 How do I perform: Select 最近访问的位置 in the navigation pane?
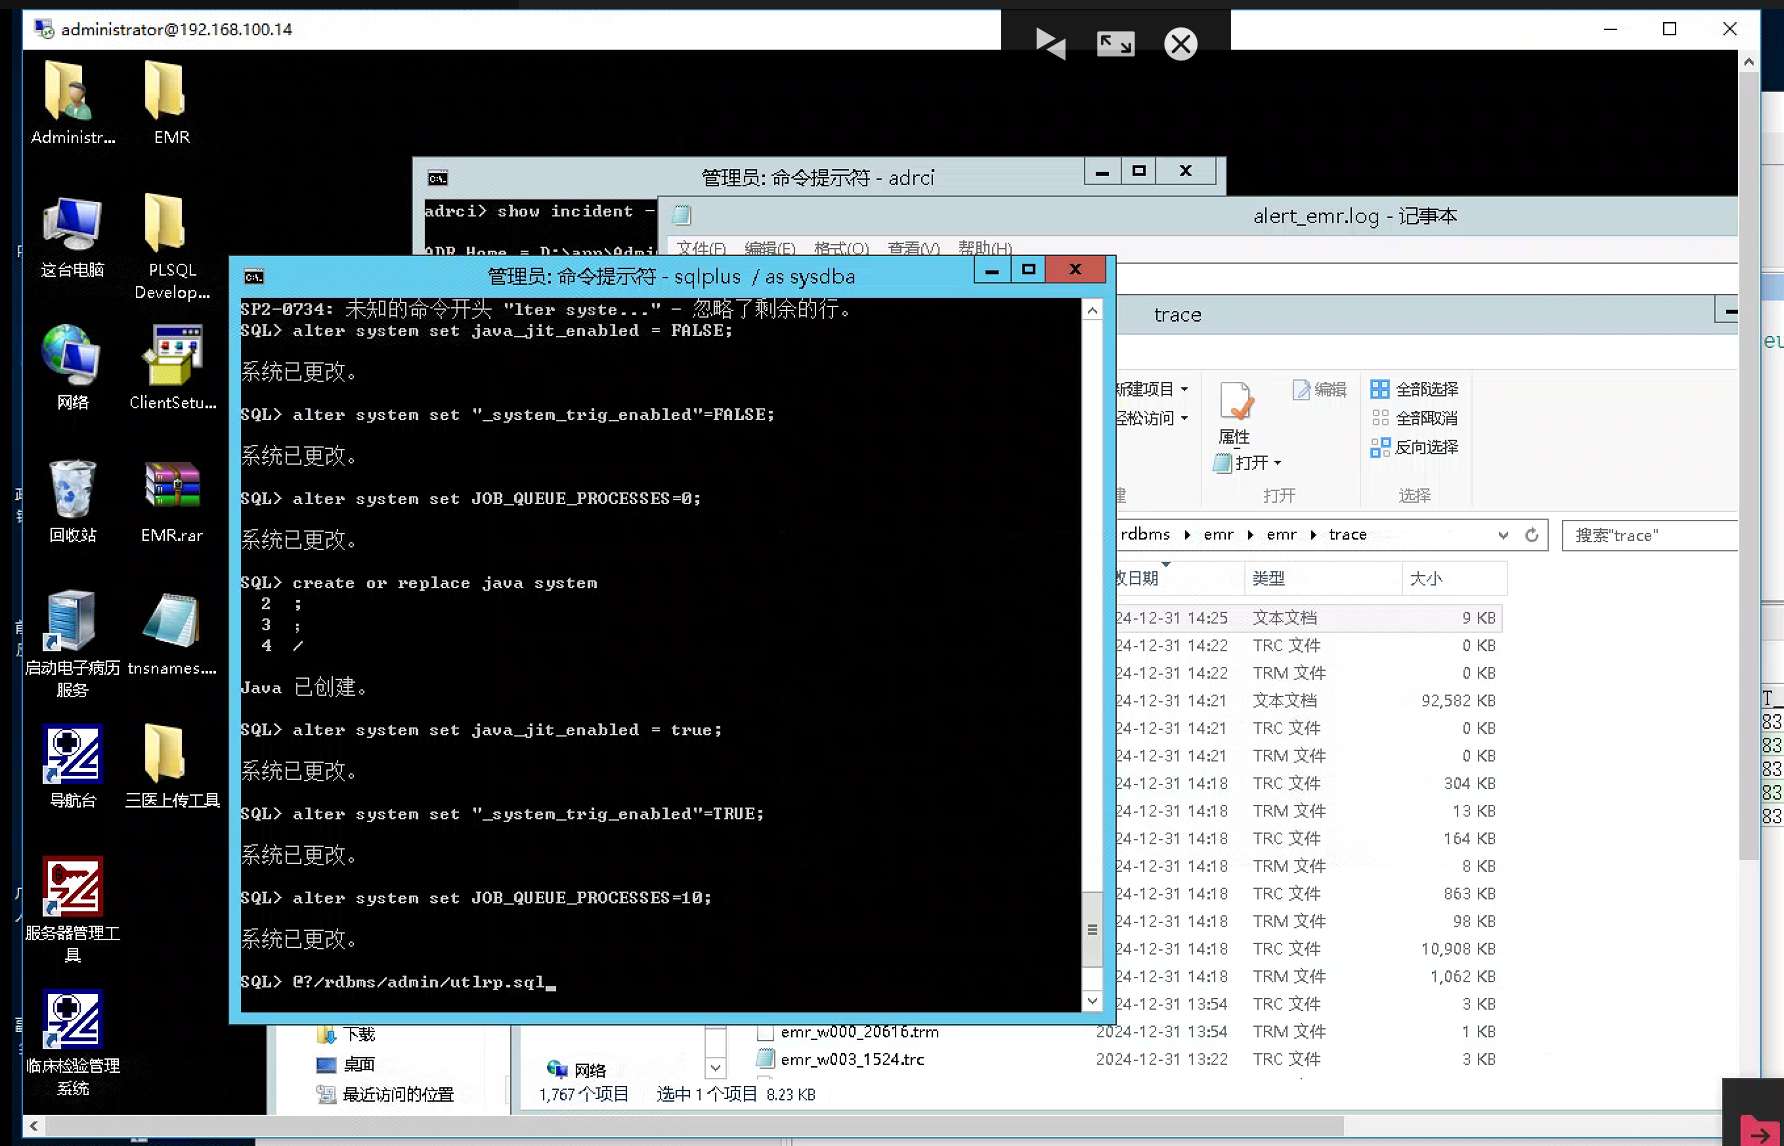point(386,1094)
